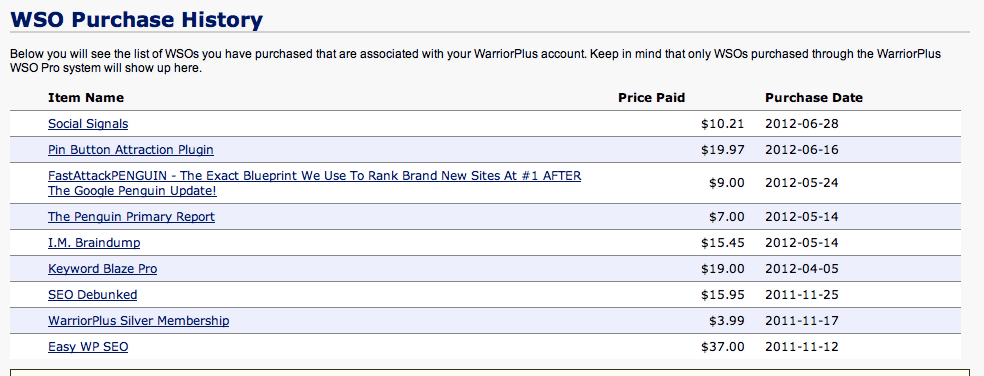
Task: Click the 2012-05-14 date for I.M. Braindump
Action: [802, 242]
